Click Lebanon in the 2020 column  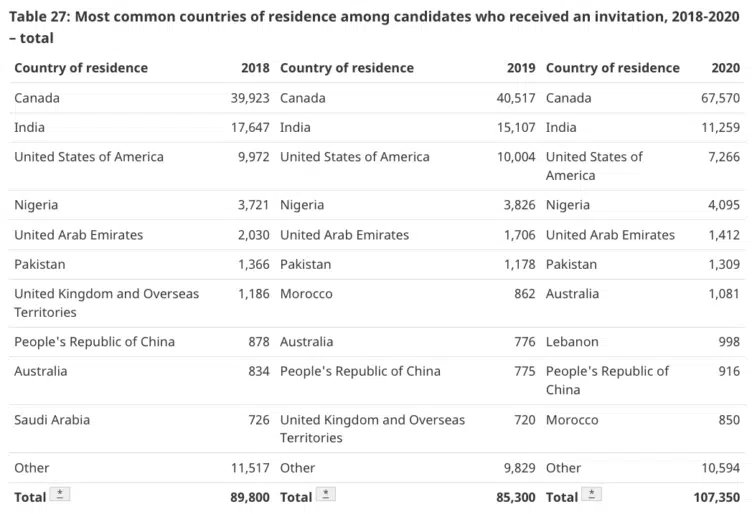point(572,341)
